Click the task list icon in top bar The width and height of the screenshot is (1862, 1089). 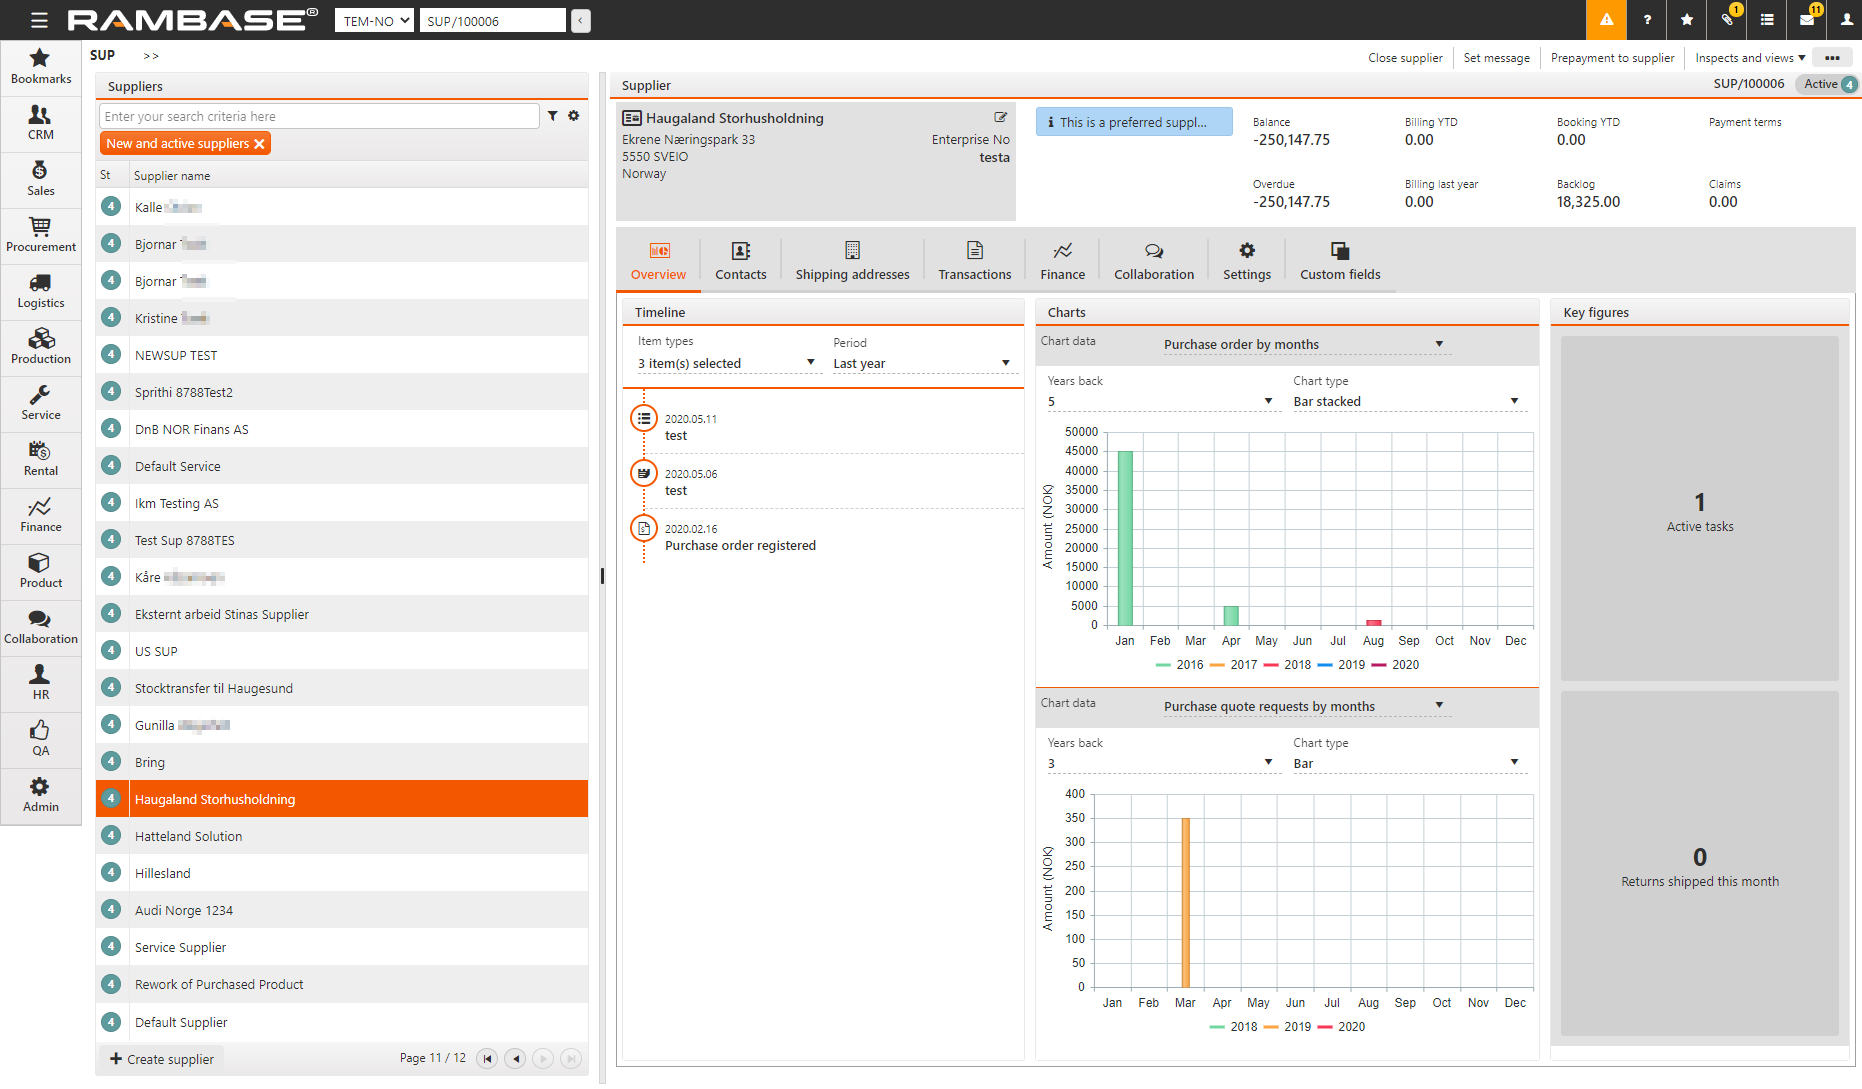[x=1767, y=20]
